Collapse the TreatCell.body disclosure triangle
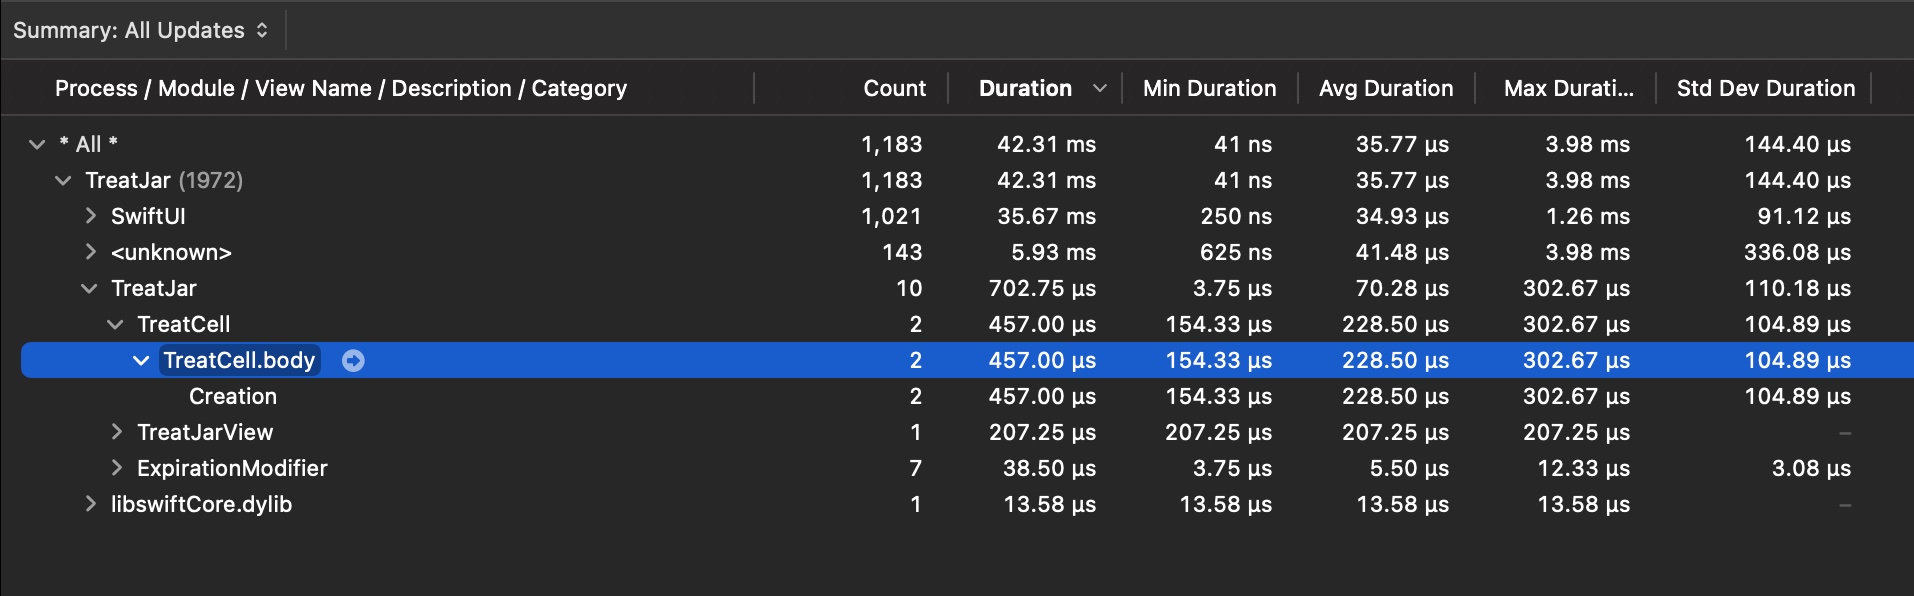This screenshot has width=1914, height=596. point(141,360)
